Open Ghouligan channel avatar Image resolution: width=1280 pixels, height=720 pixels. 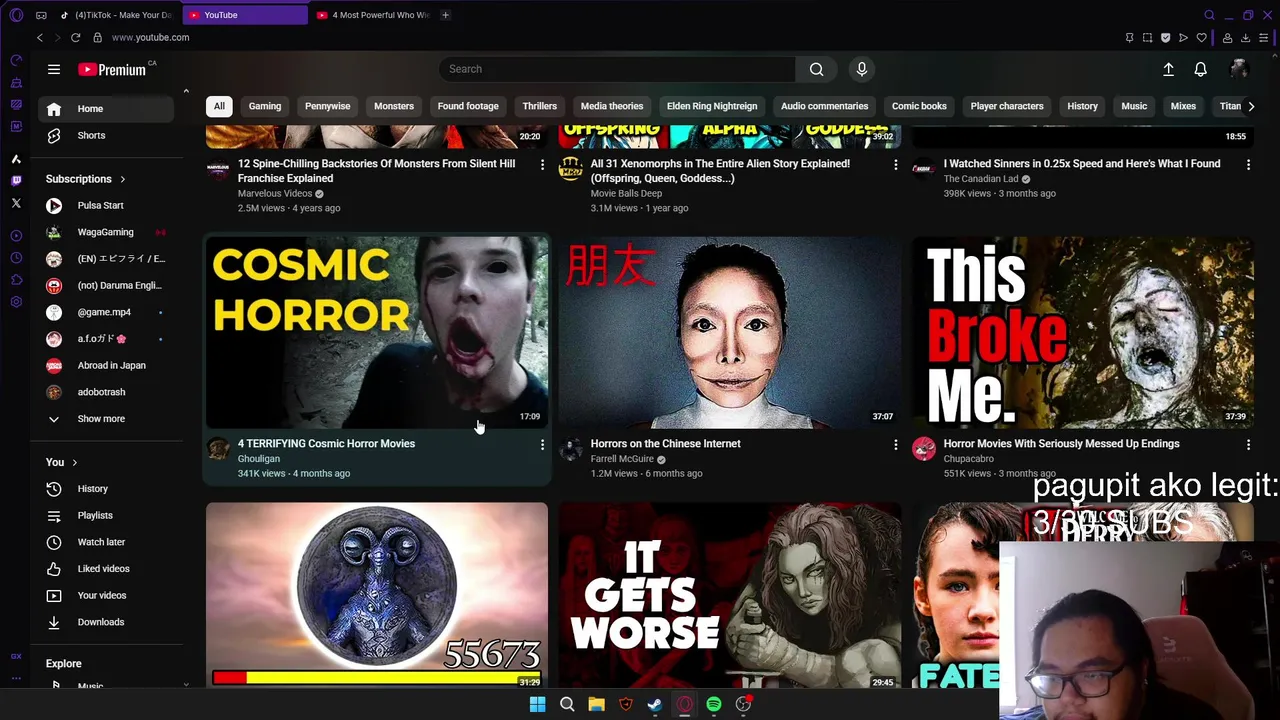[218, 449]
